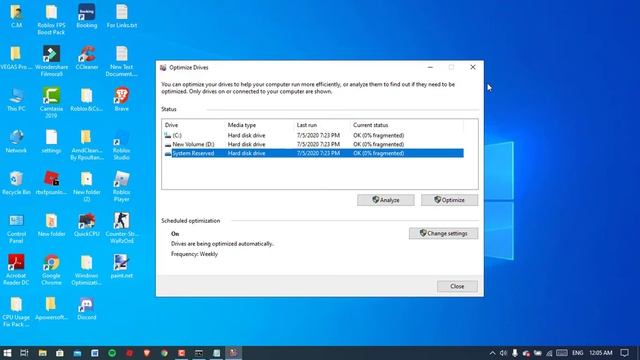Screen dimensions: 640x360
Task: Select the Discord desktop icon
Action: point(87,309)
